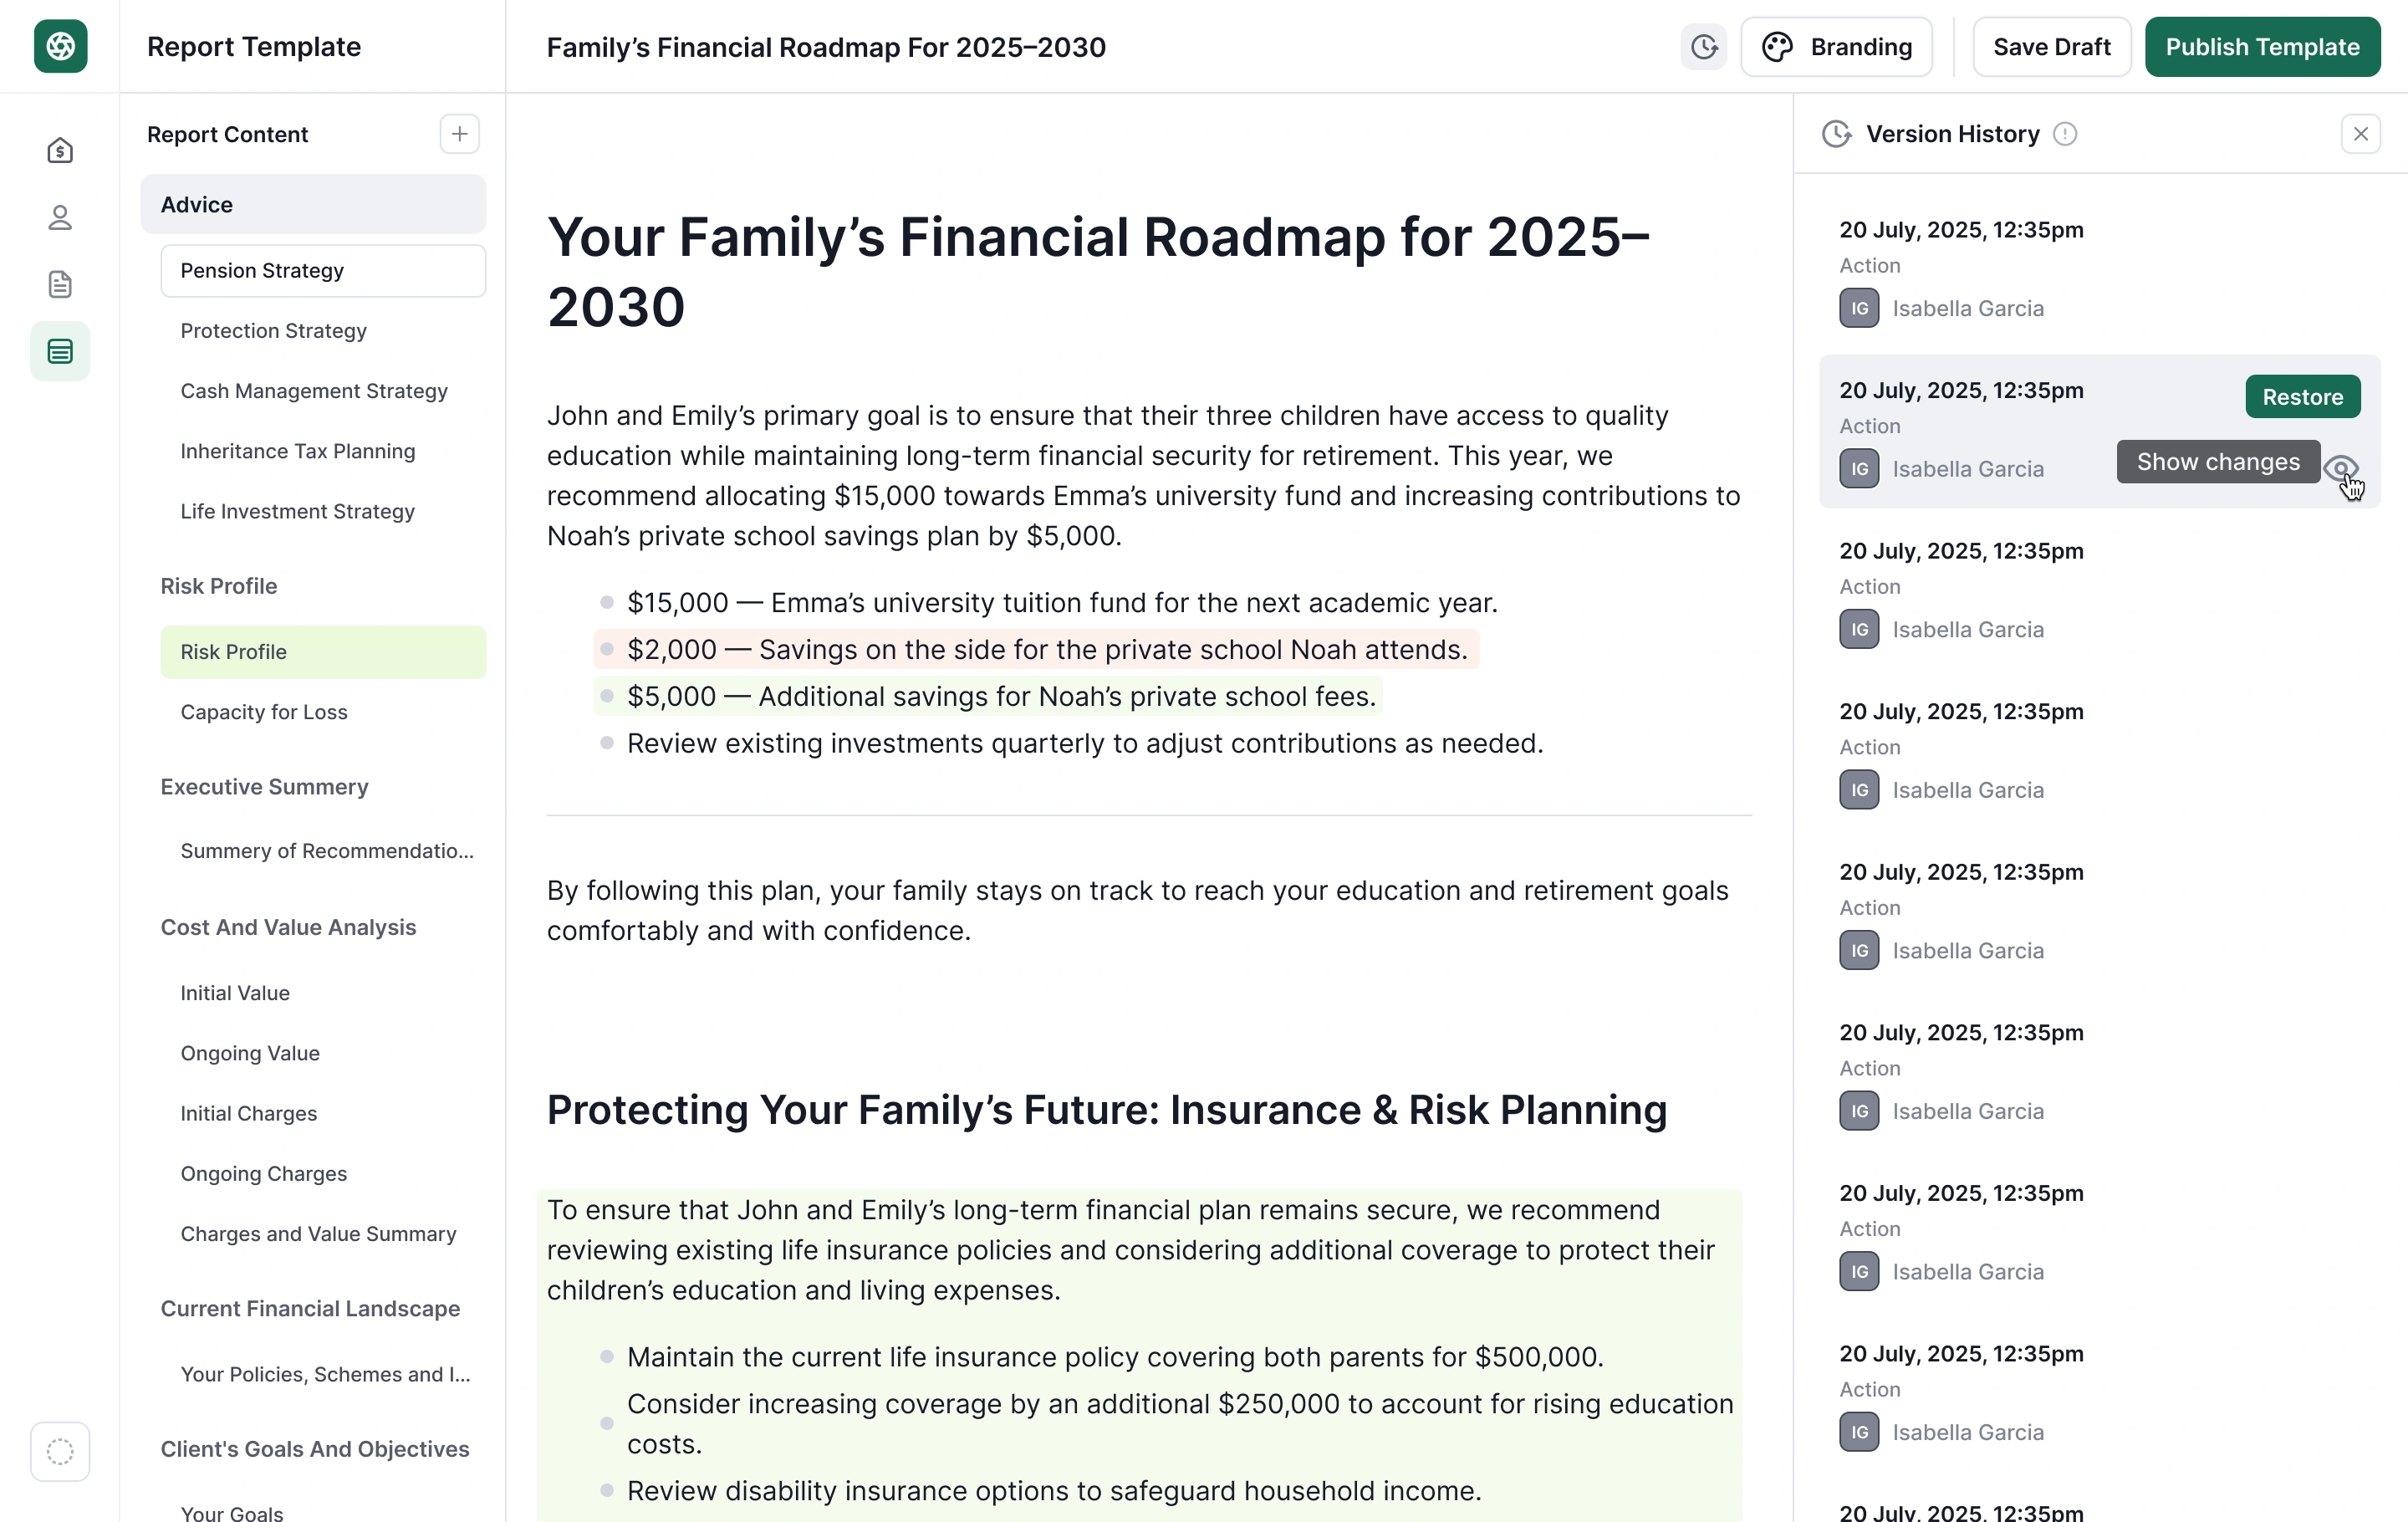
Task: Click Publish Template button
Action: click(2262, 47)
